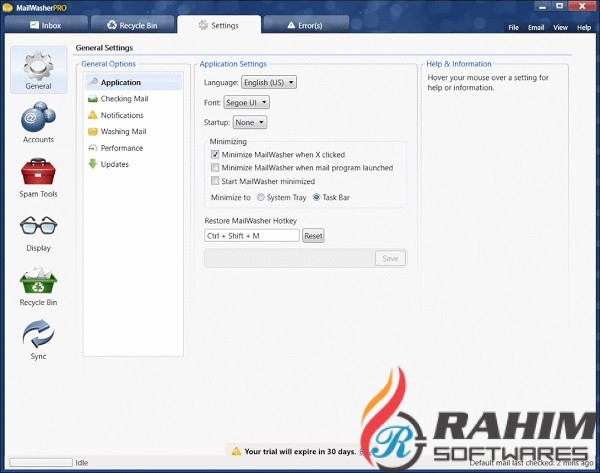The height and width of the screenshot is (473, 600).
Task: Select Washing Mail in General Options
Action: [133, 132]
